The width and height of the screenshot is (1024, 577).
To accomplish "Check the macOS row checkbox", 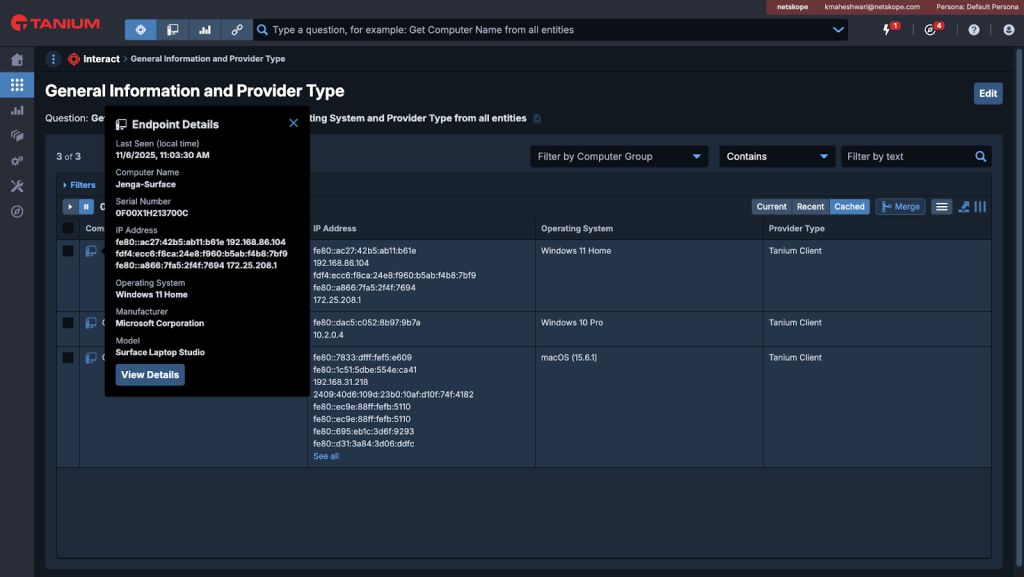I will tap(68, 358).
